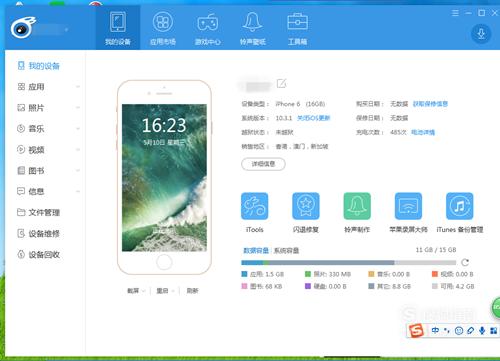Open 文件管理 in the sidebar

(x=39, y=212)
